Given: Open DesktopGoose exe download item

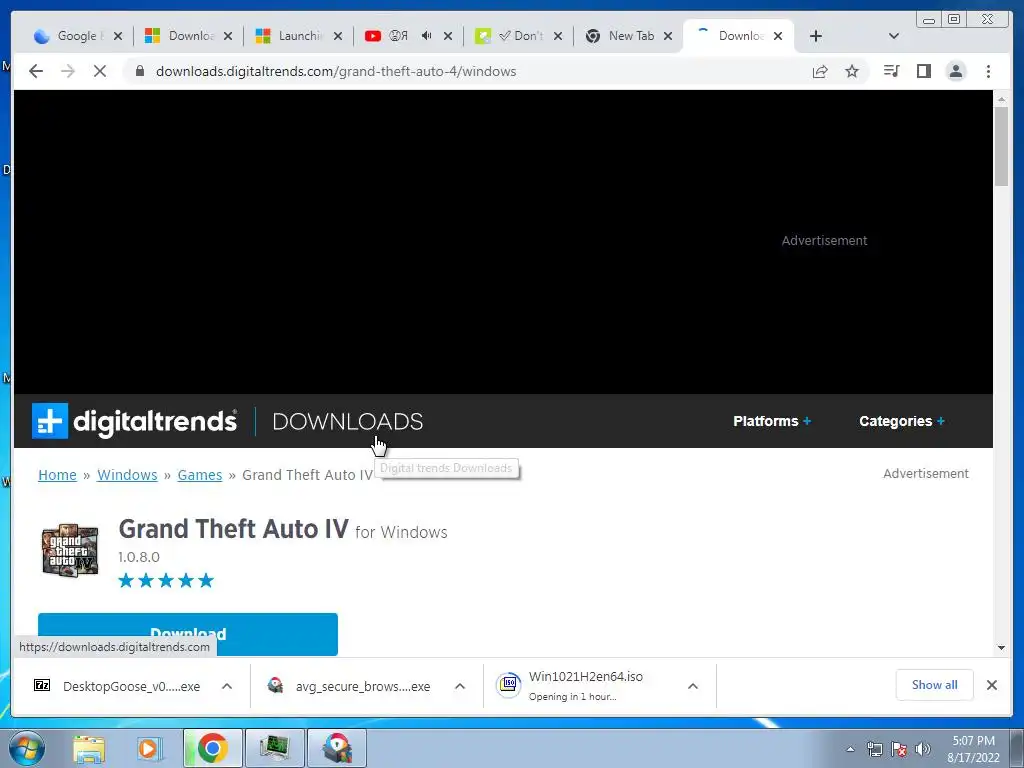Looking at the screenshot, I should [131, 686].
